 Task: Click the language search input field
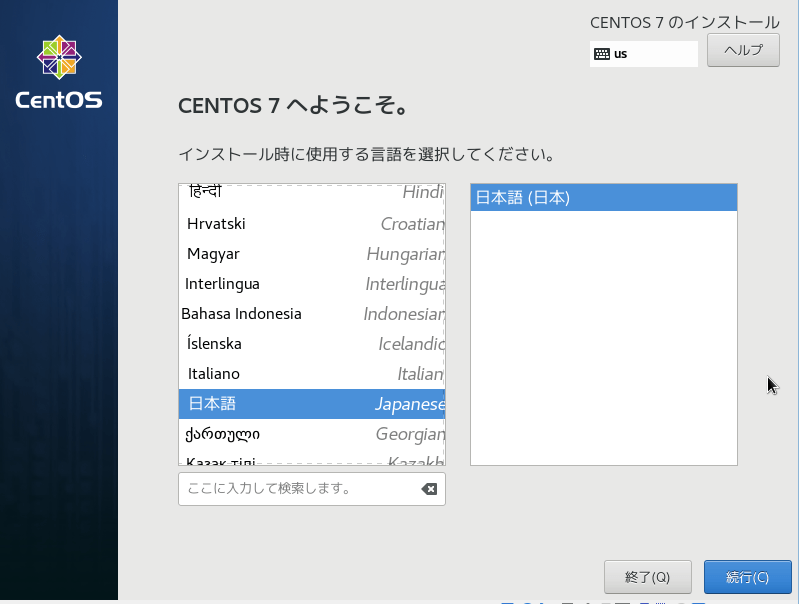298,489
